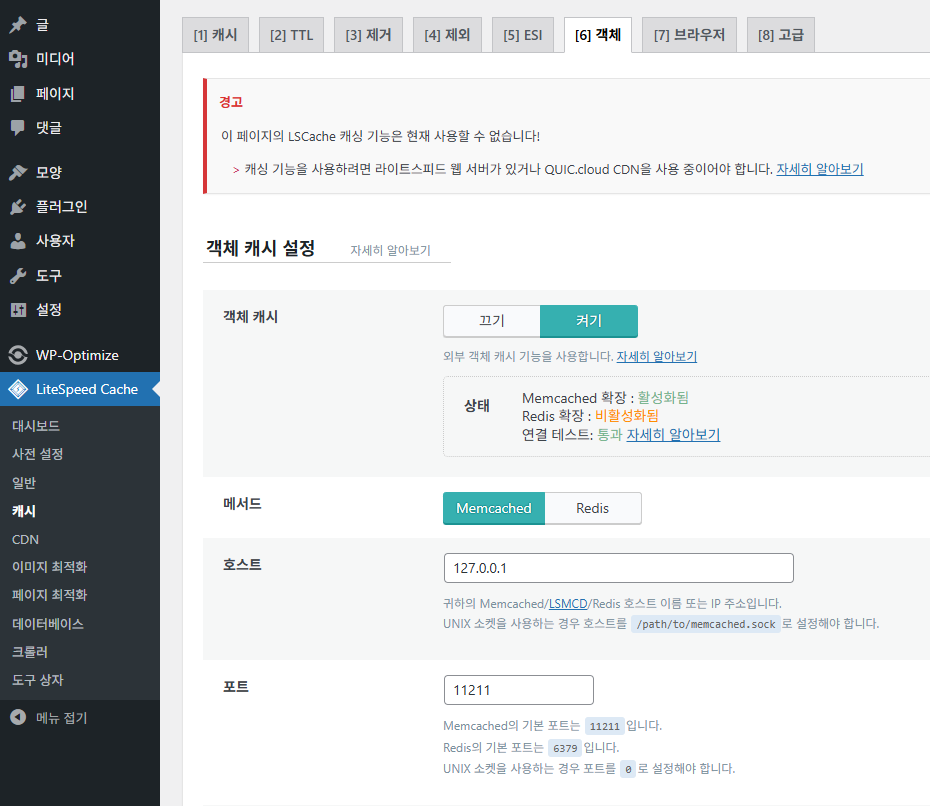Click the 페이지 pages icon
Viewport: 930px width, 806px height.
tap(18, 93)
